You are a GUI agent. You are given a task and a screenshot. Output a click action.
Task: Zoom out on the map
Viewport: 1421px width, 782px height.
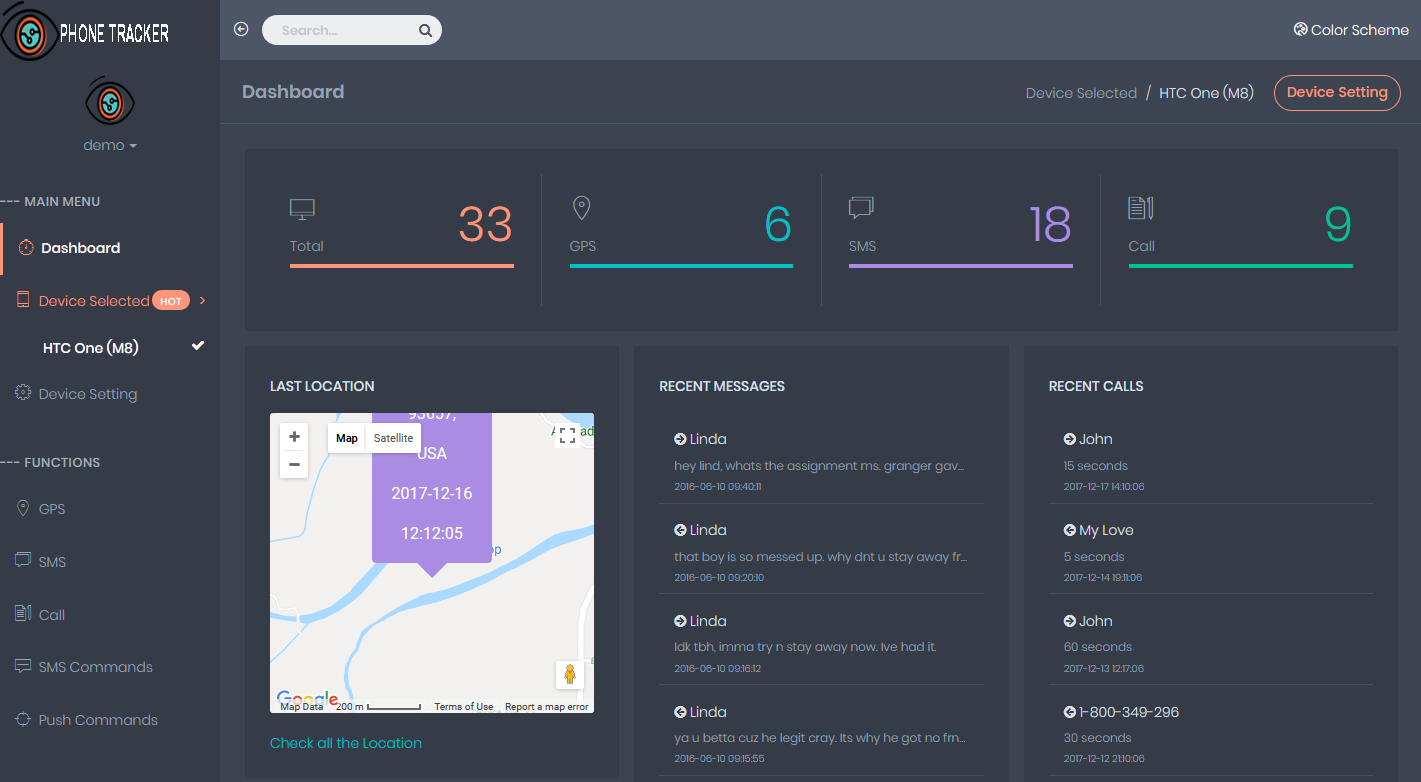click(294, 464)
